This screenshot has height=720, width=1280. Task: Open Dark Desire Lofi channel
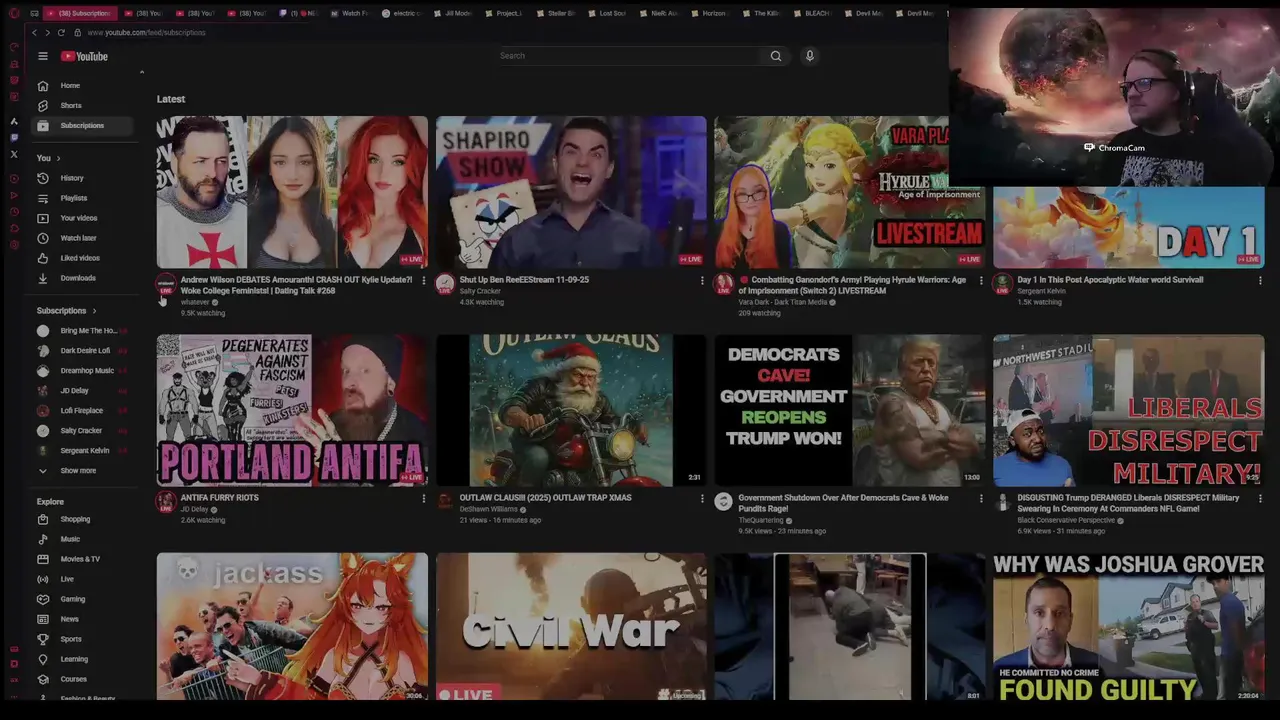pyautogui.click(x=84, y=350)
